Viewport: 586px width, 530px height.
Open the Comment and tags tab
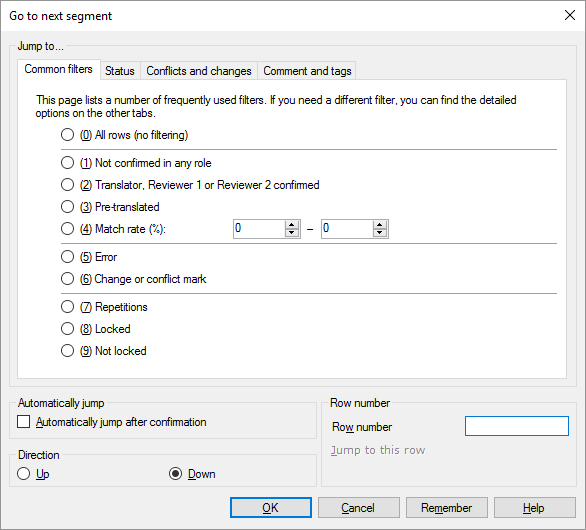click(x=307, y=71)
